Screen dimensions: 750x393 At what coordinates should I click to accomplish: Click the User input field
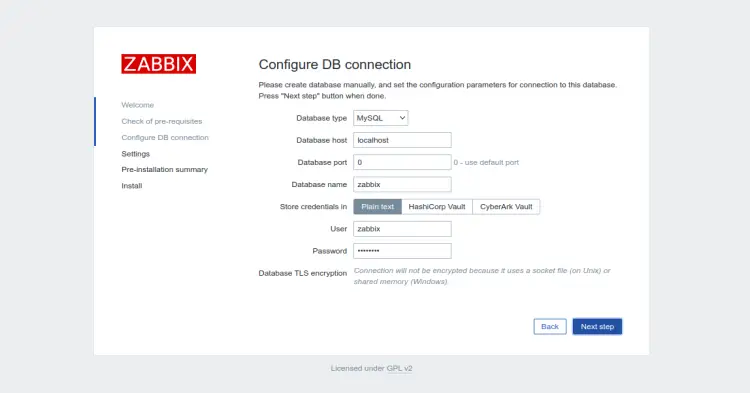[402, 229]
